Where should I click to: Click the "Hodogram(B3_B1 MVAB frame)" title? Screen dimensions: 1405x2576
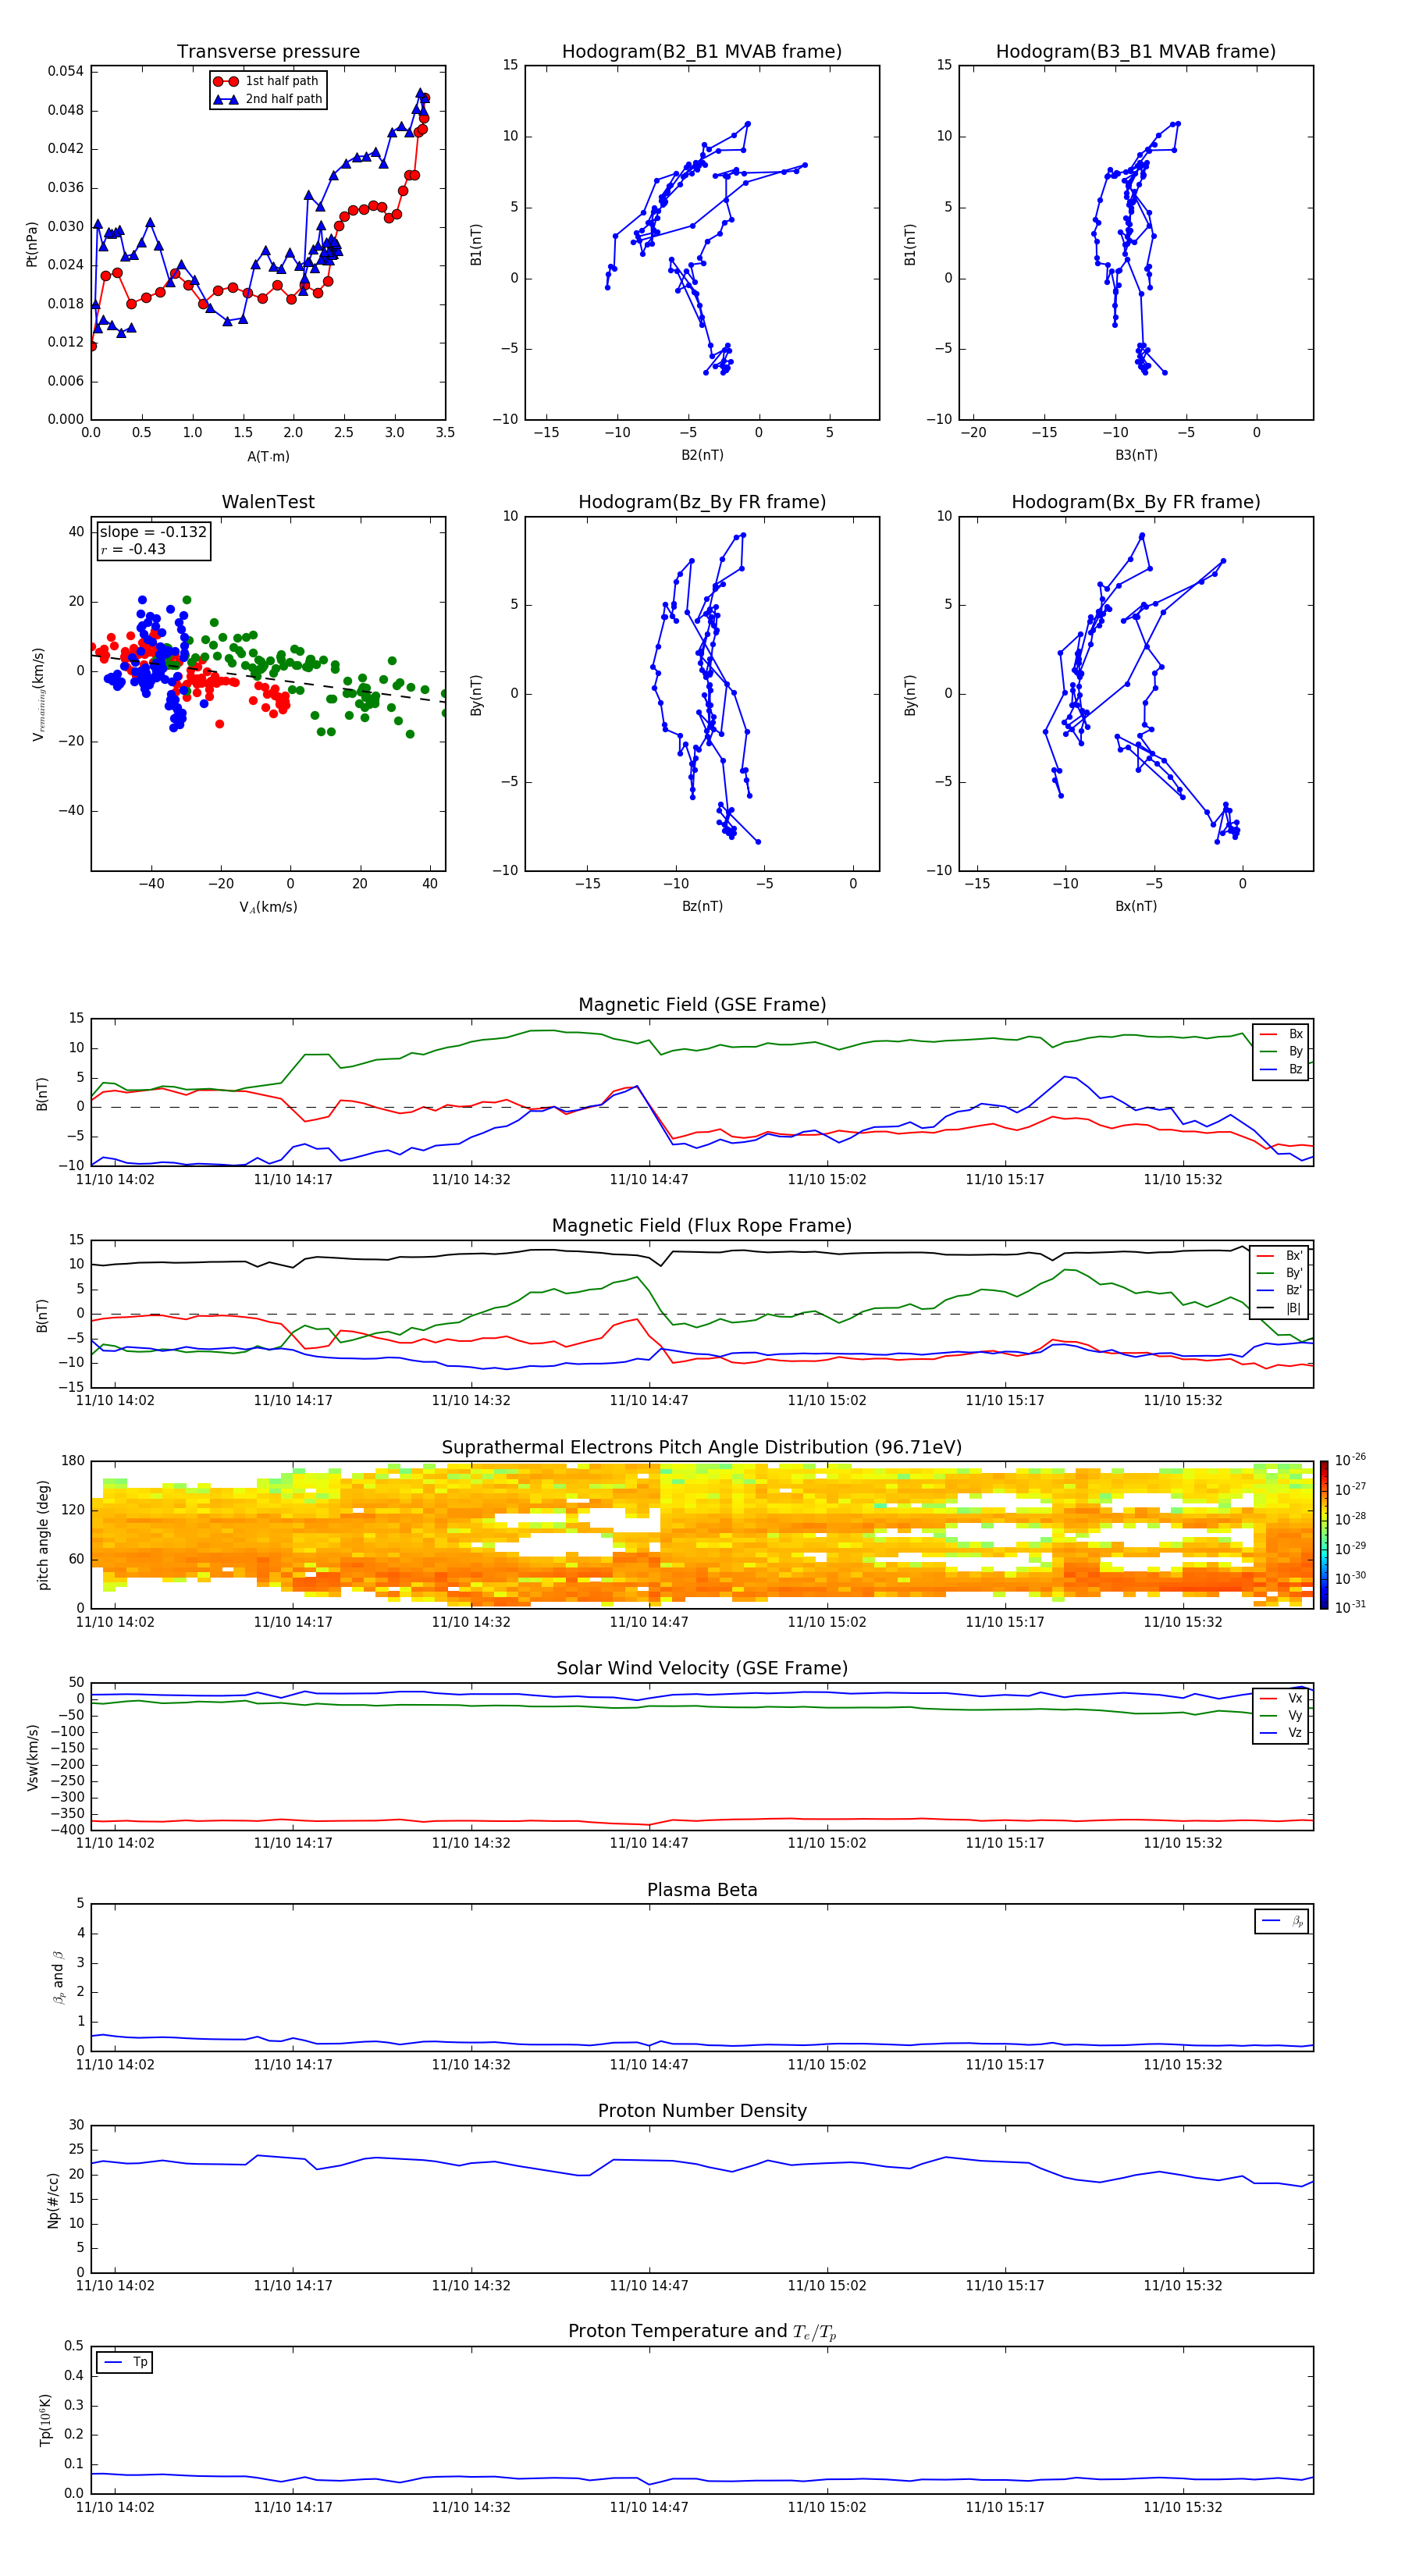point(1136,52)
